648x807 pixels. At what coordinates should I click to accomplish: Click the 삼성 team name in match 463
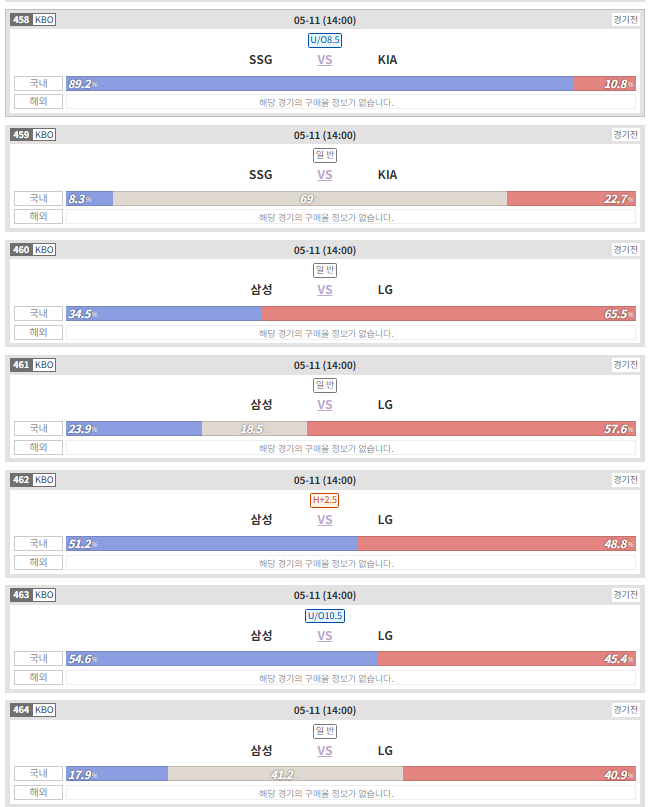261,636
